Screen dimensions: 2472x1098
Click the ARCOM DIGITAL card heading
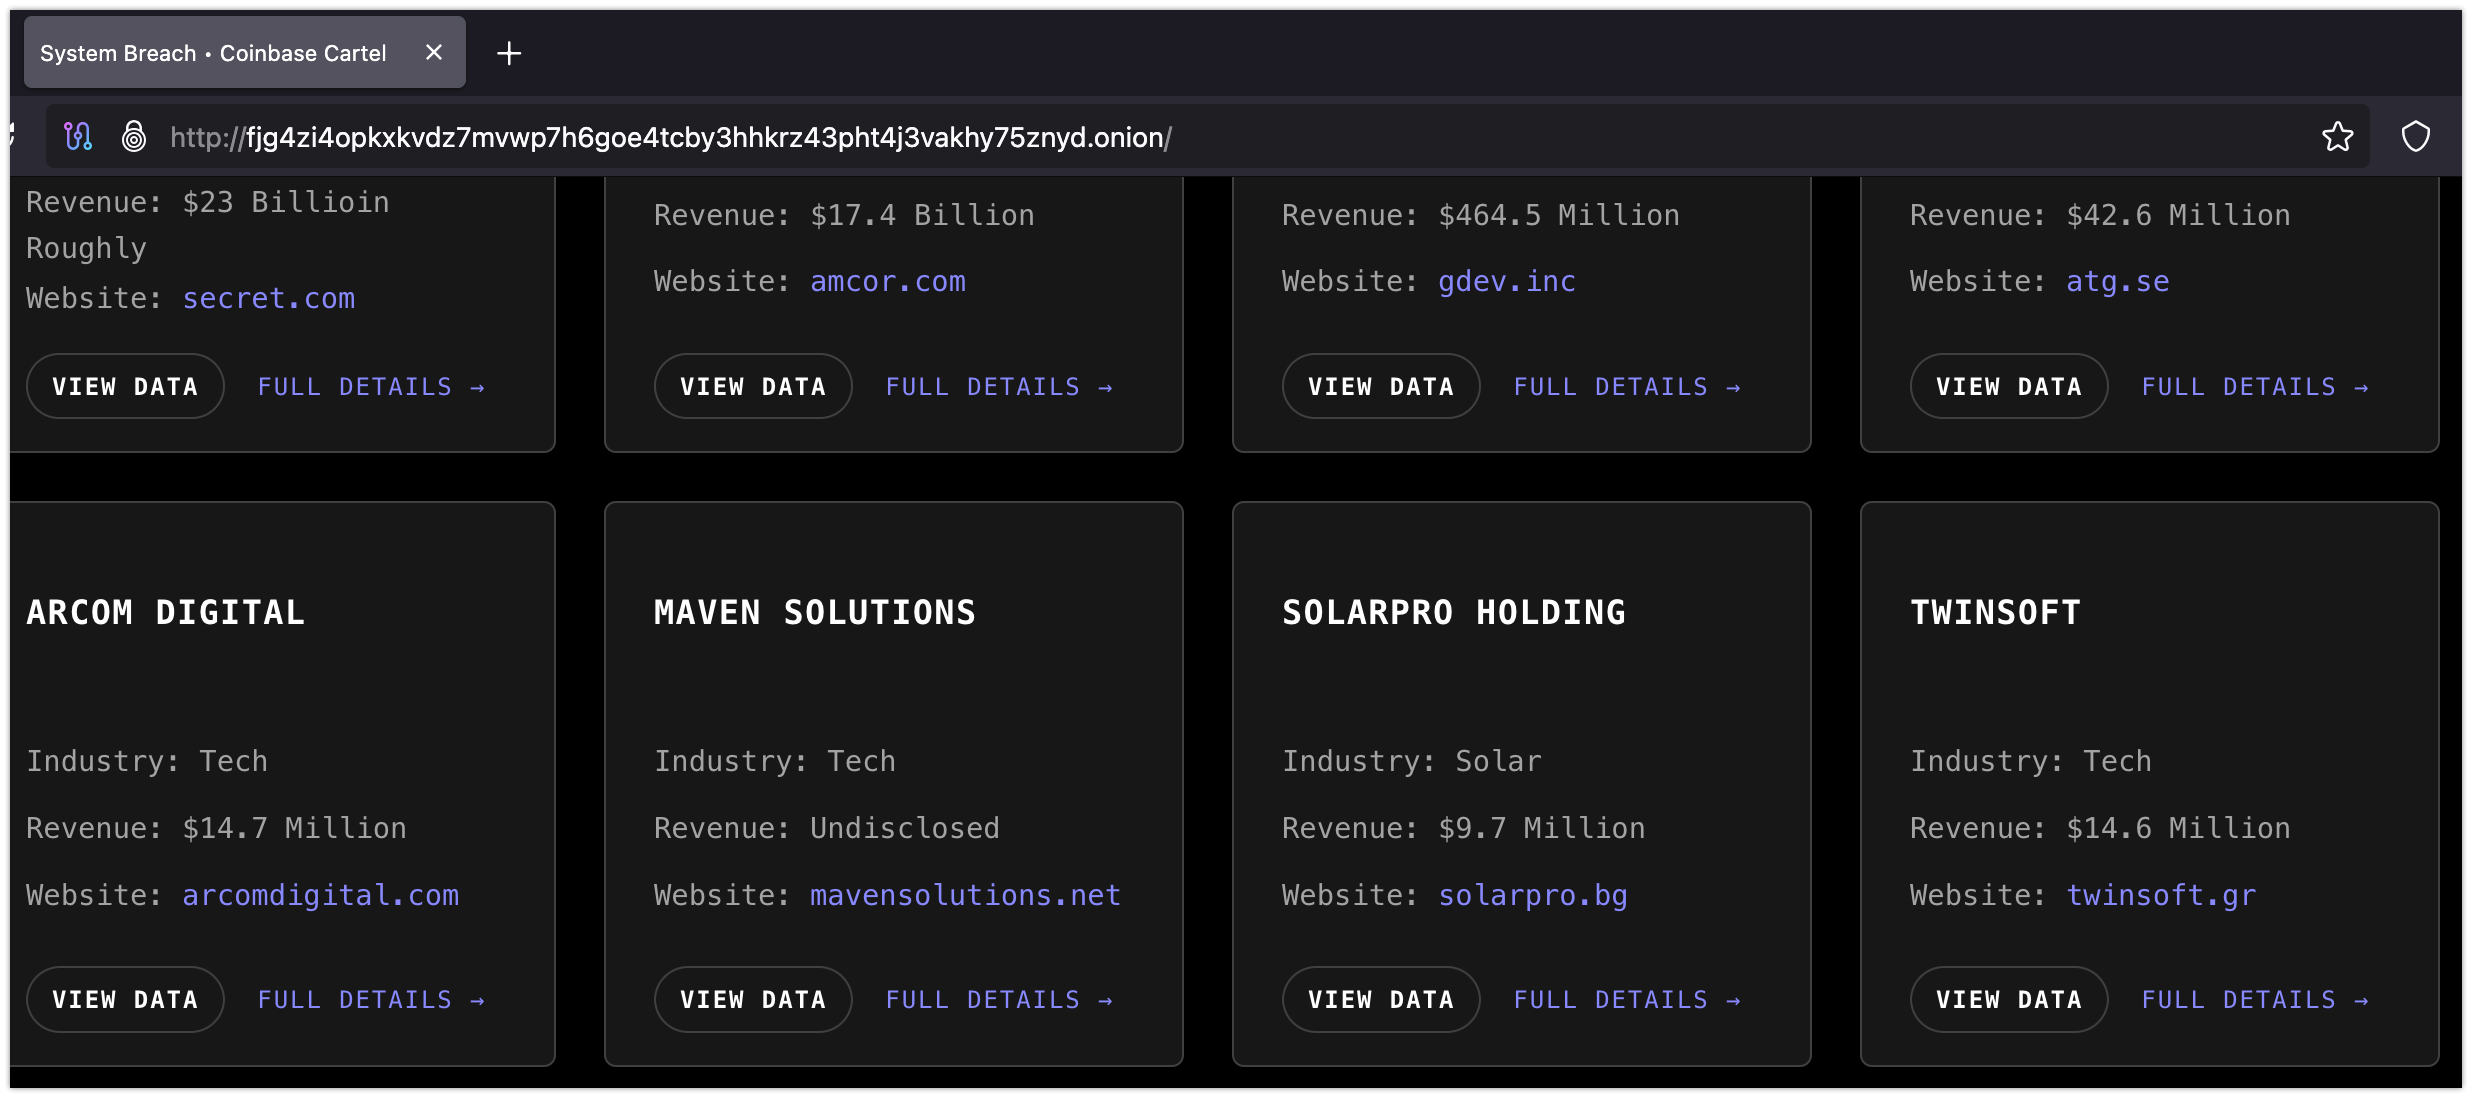(166, 612)
